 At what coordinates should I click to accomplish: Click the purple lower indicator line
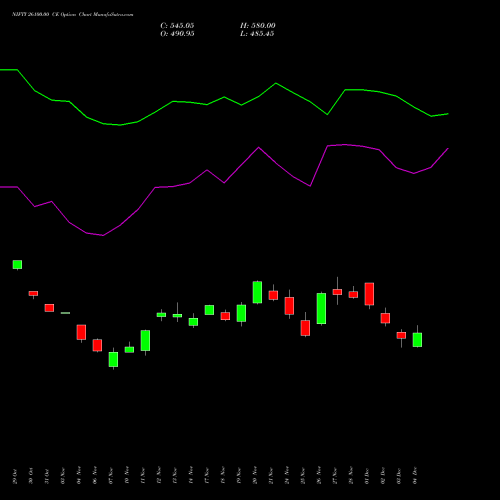pos(224,183)
